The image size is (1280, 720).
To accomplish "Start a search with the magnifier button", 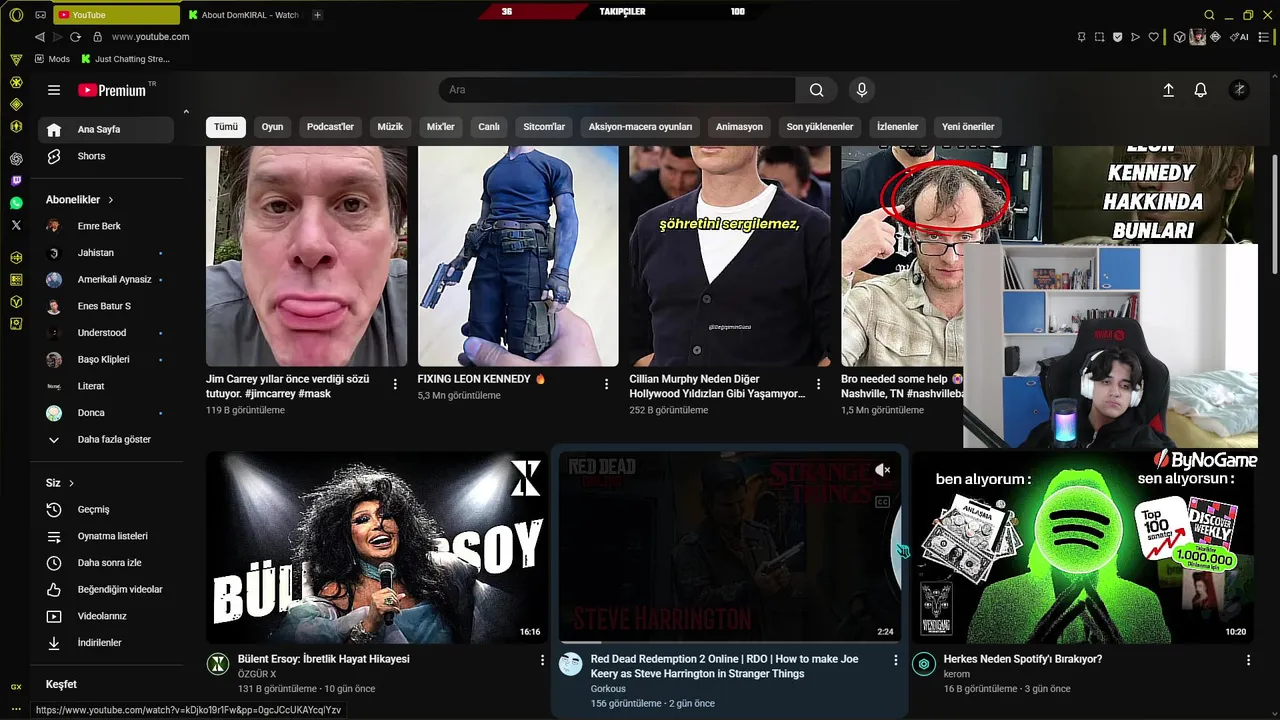I will click(817, 90).
